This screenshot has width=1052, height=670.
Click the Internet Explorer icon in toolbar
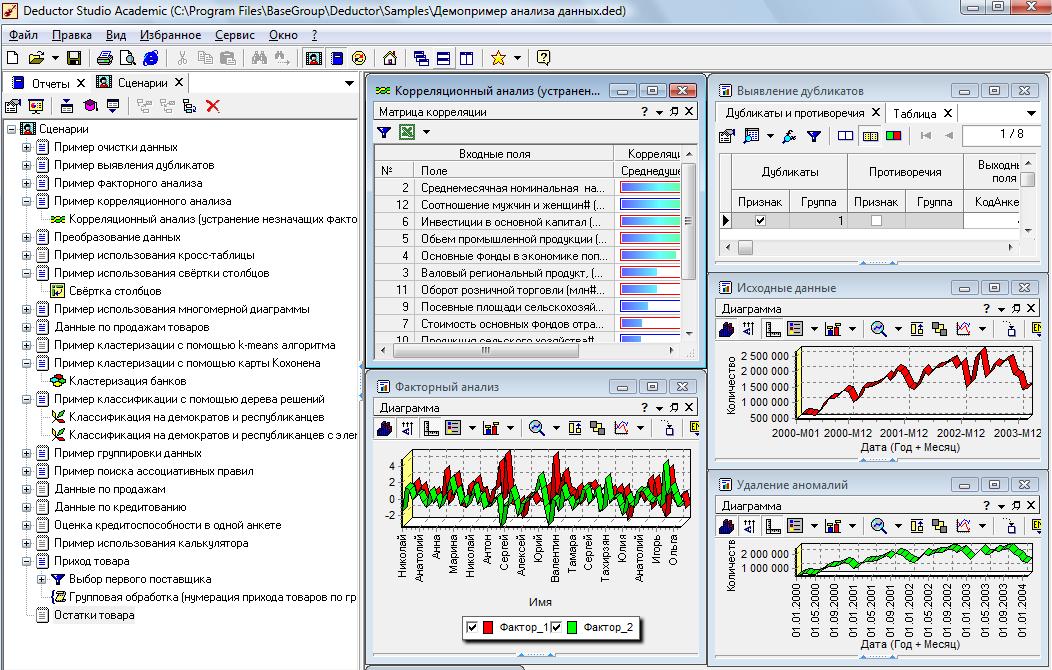151,58
